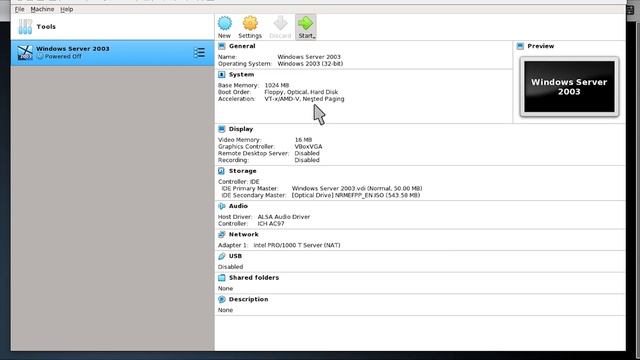Open the Shared folders section heading
The height and width of the screenshot is (360, 640).
point(254,278)
